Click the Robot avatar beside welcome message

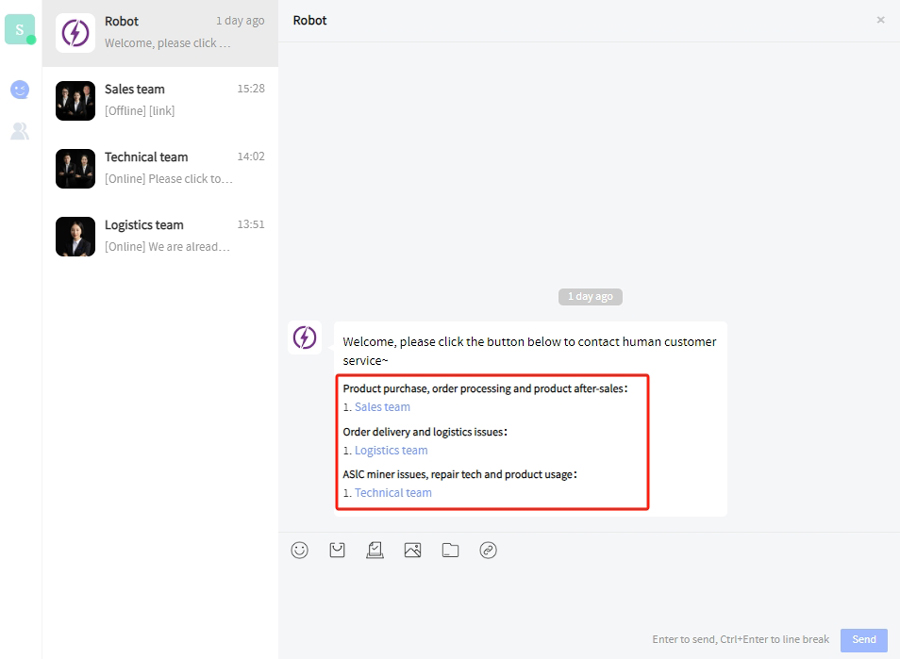tap(305, 338)
